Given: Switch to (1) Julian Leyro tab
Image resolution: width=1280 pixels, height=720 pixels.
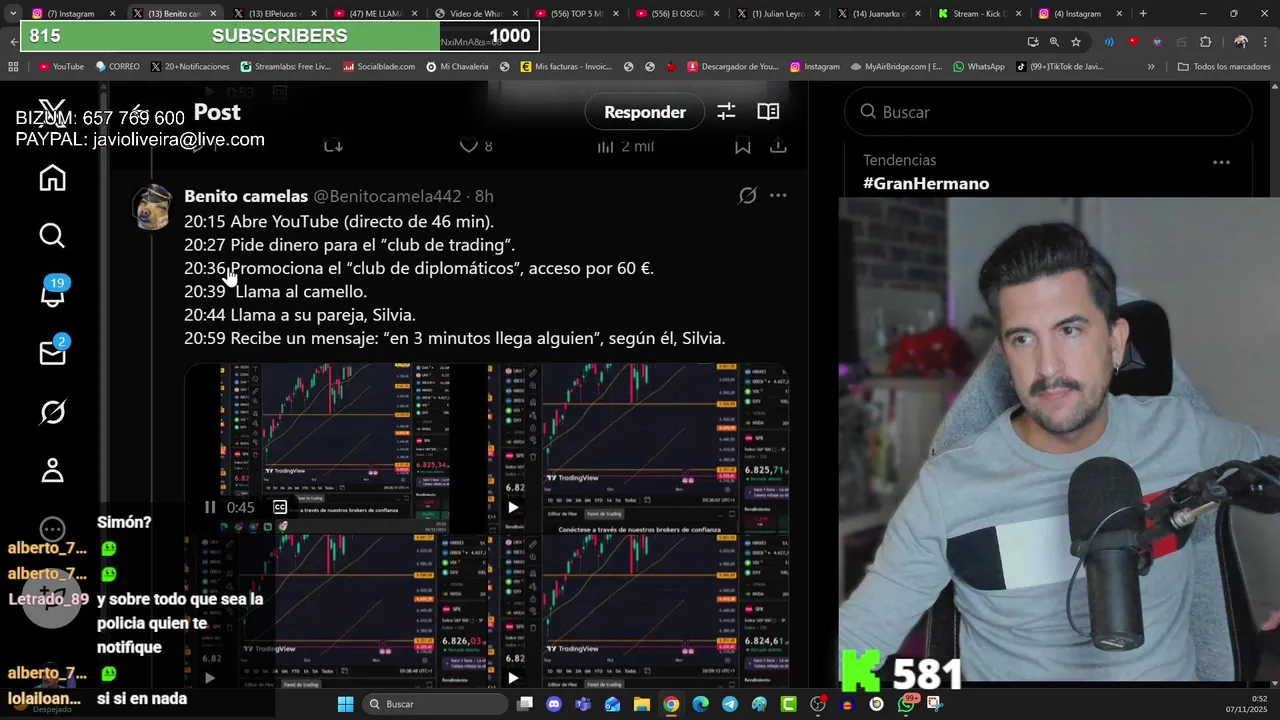Looking at the screenshot, I should coord(777,14).
